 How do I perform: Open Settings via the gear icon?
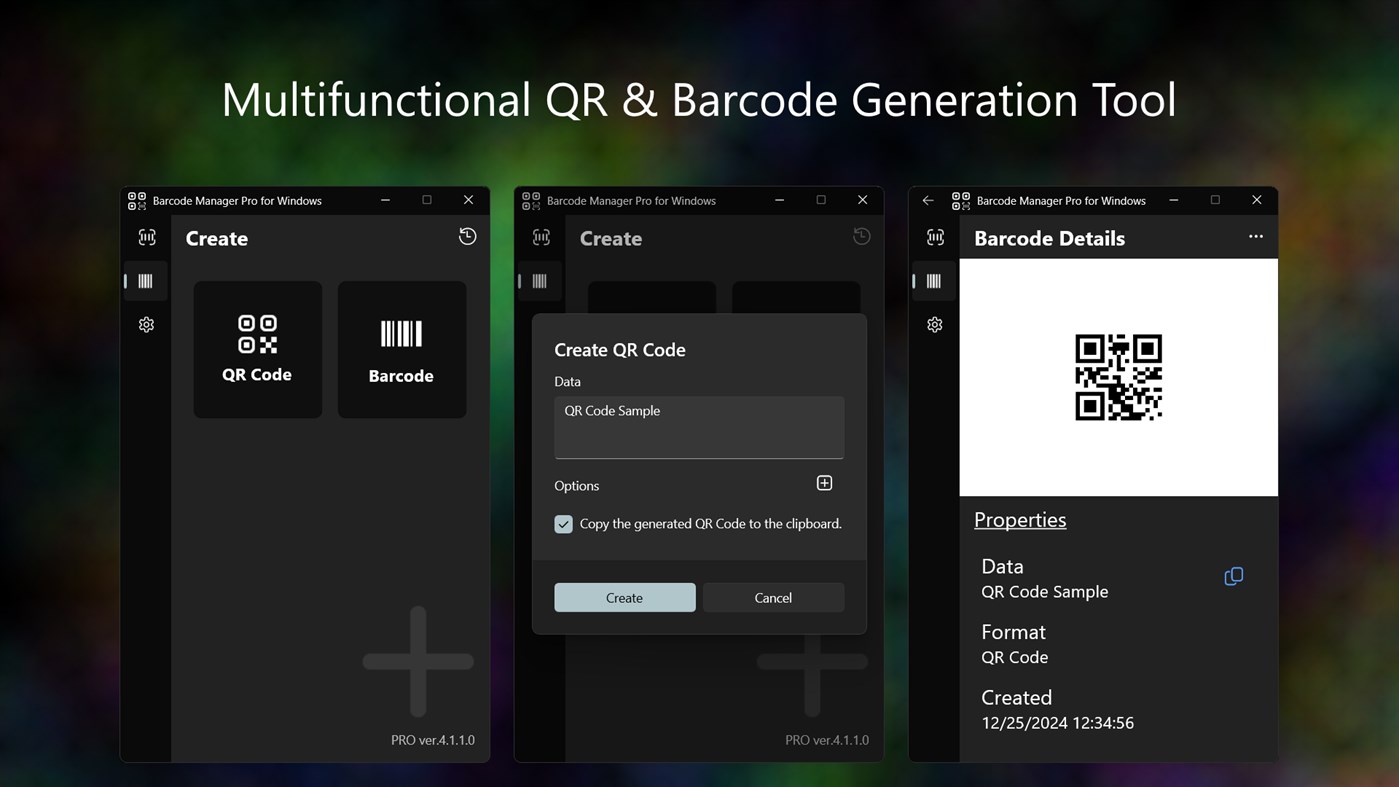coord(146,323)
